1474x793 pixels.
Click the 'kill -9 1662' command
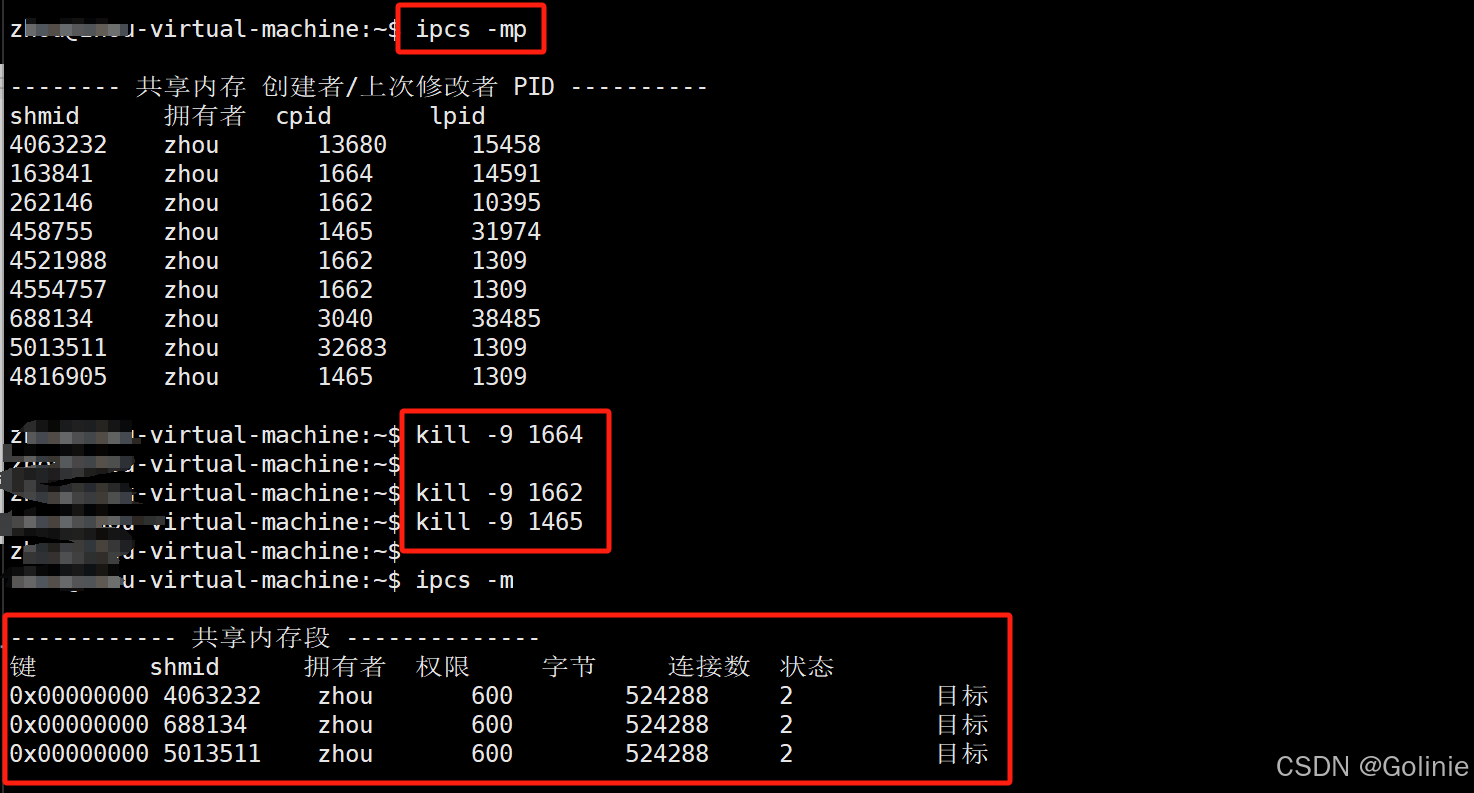coord(499,493)
